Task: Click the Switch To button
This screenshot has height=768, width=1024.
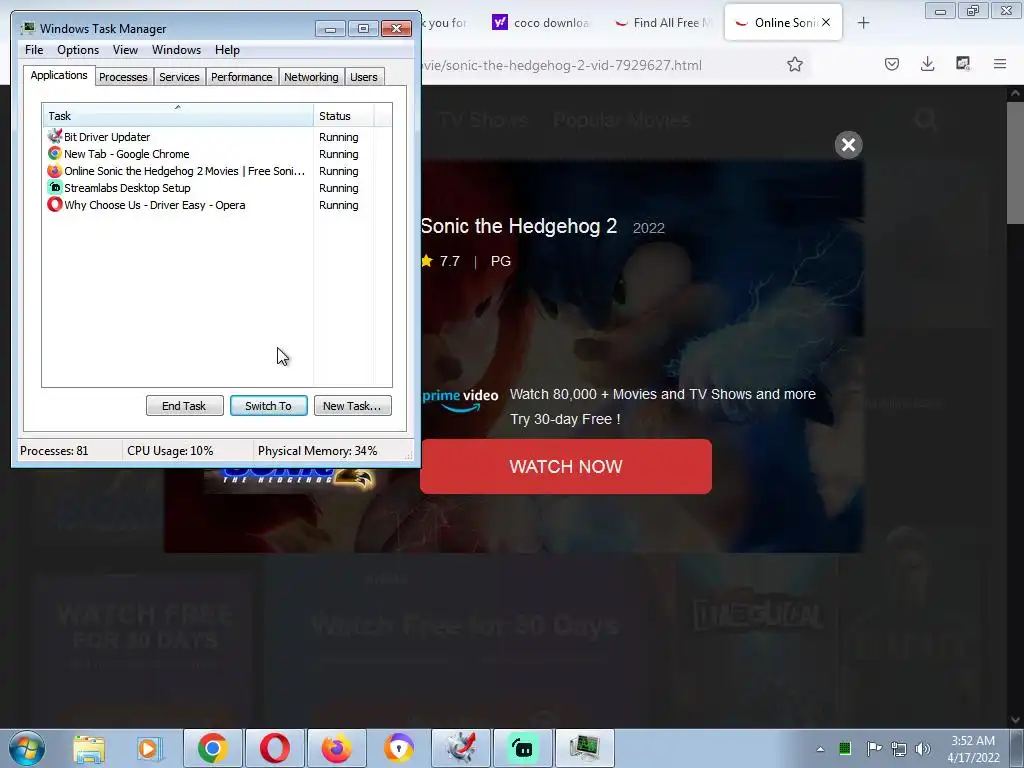Action: point(268,406)
